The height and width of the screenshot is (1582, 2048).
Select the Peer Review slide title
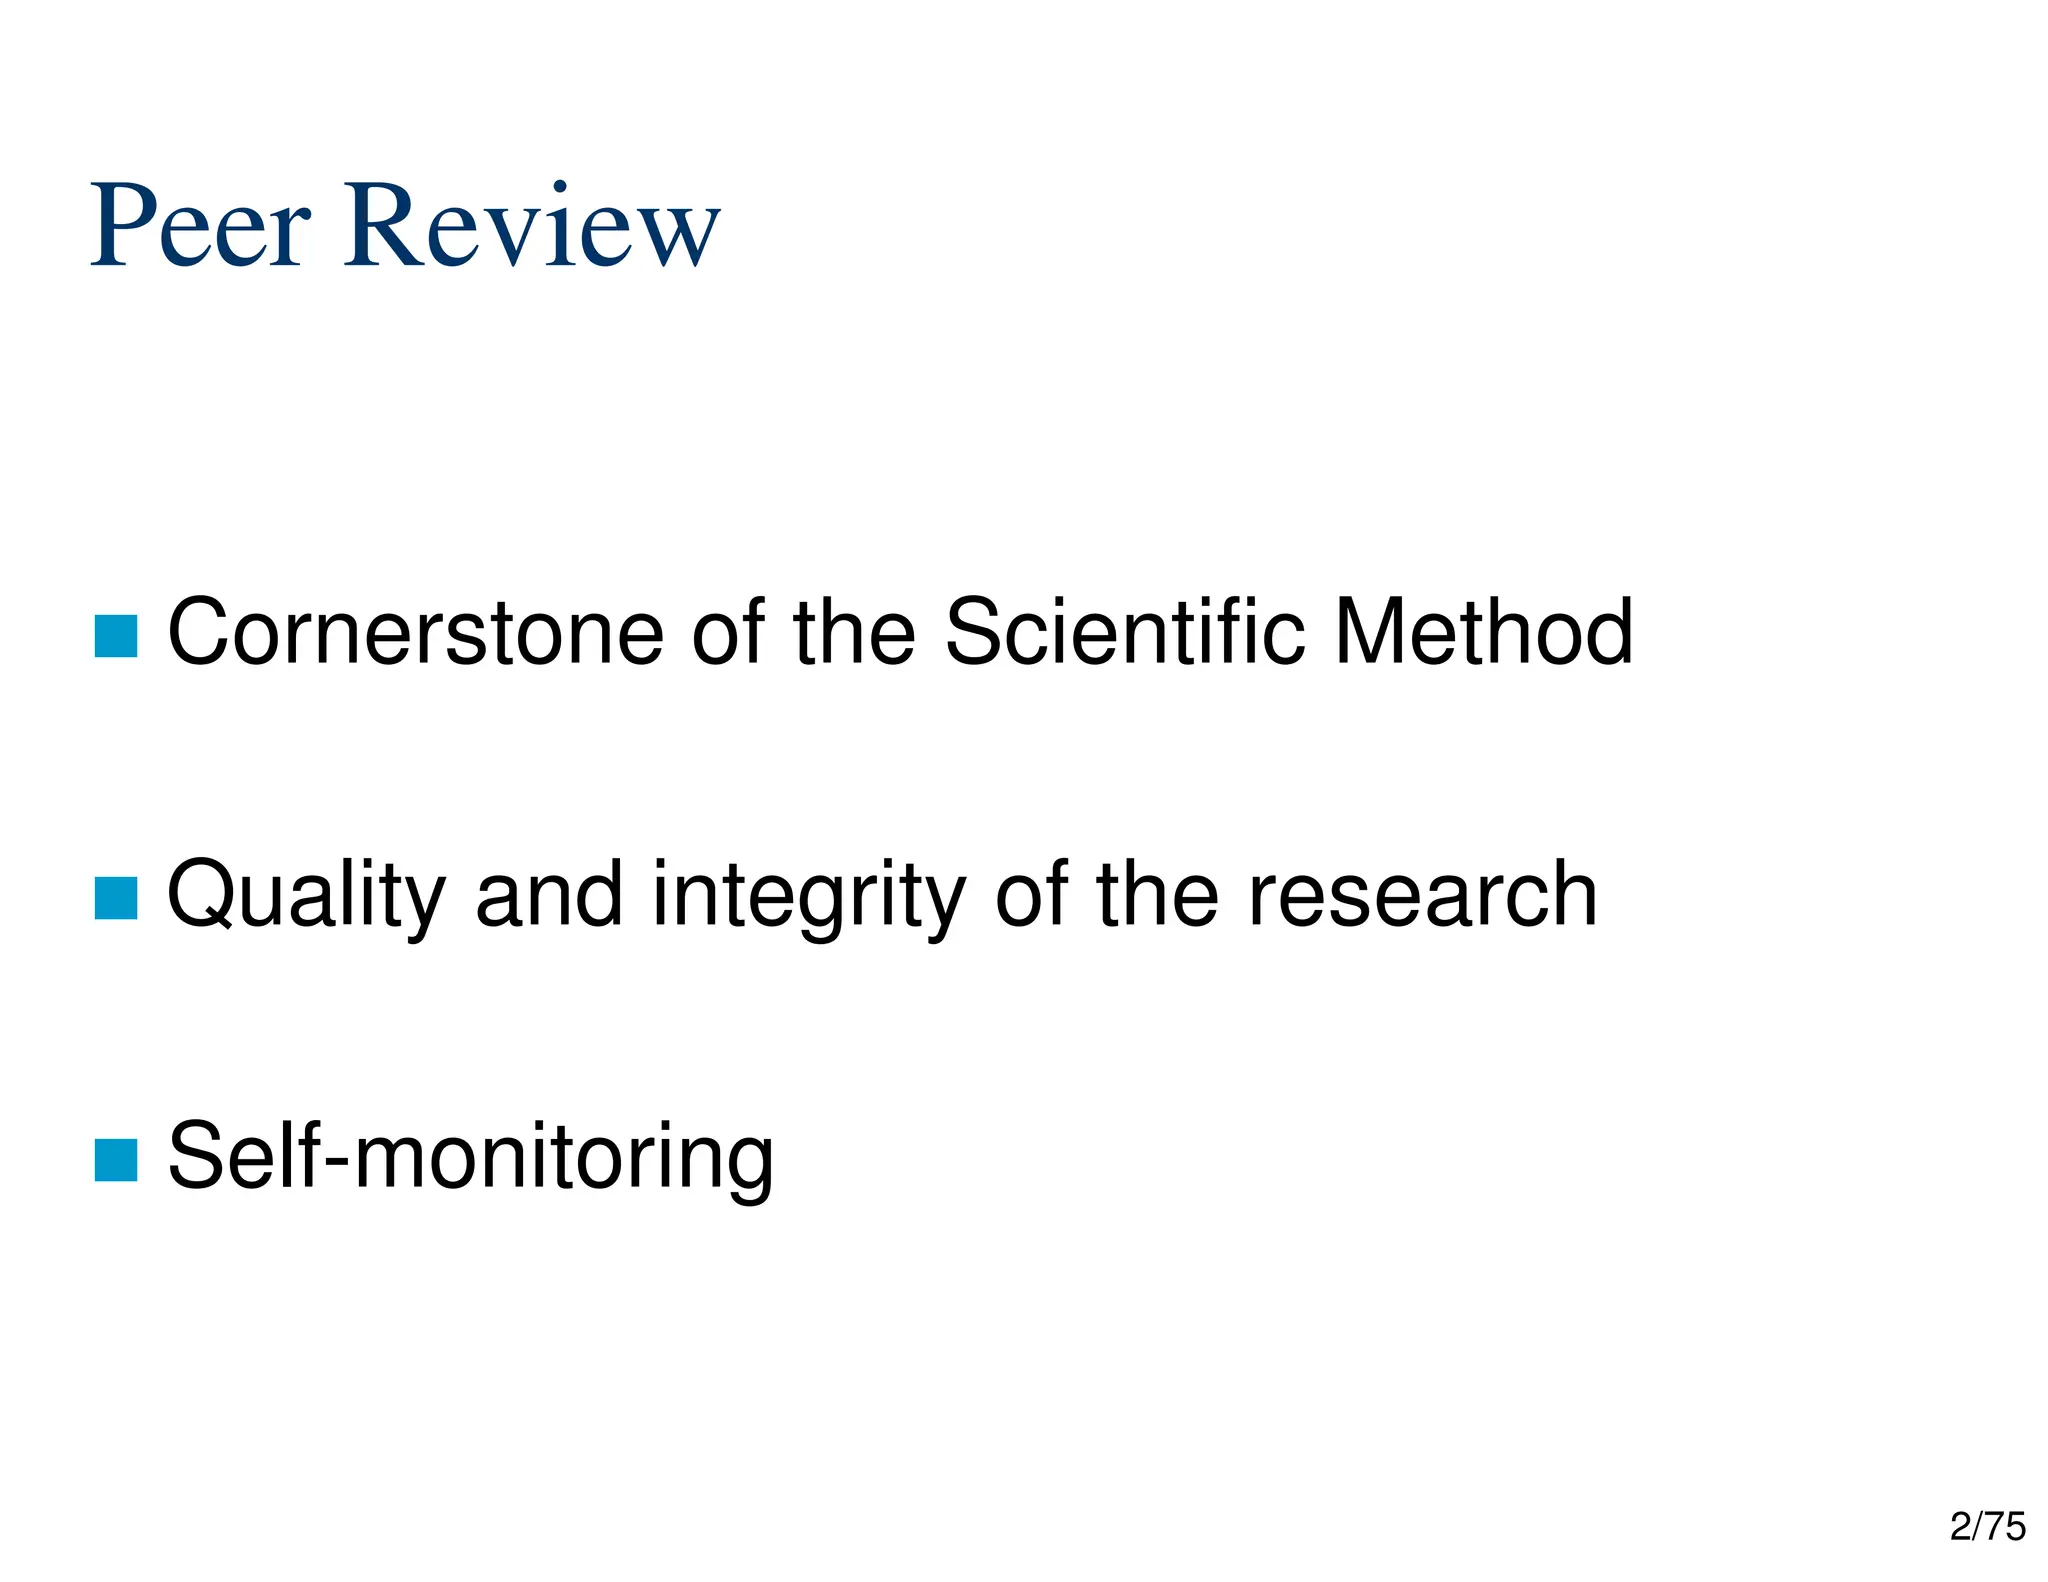[x=405, y=225]
